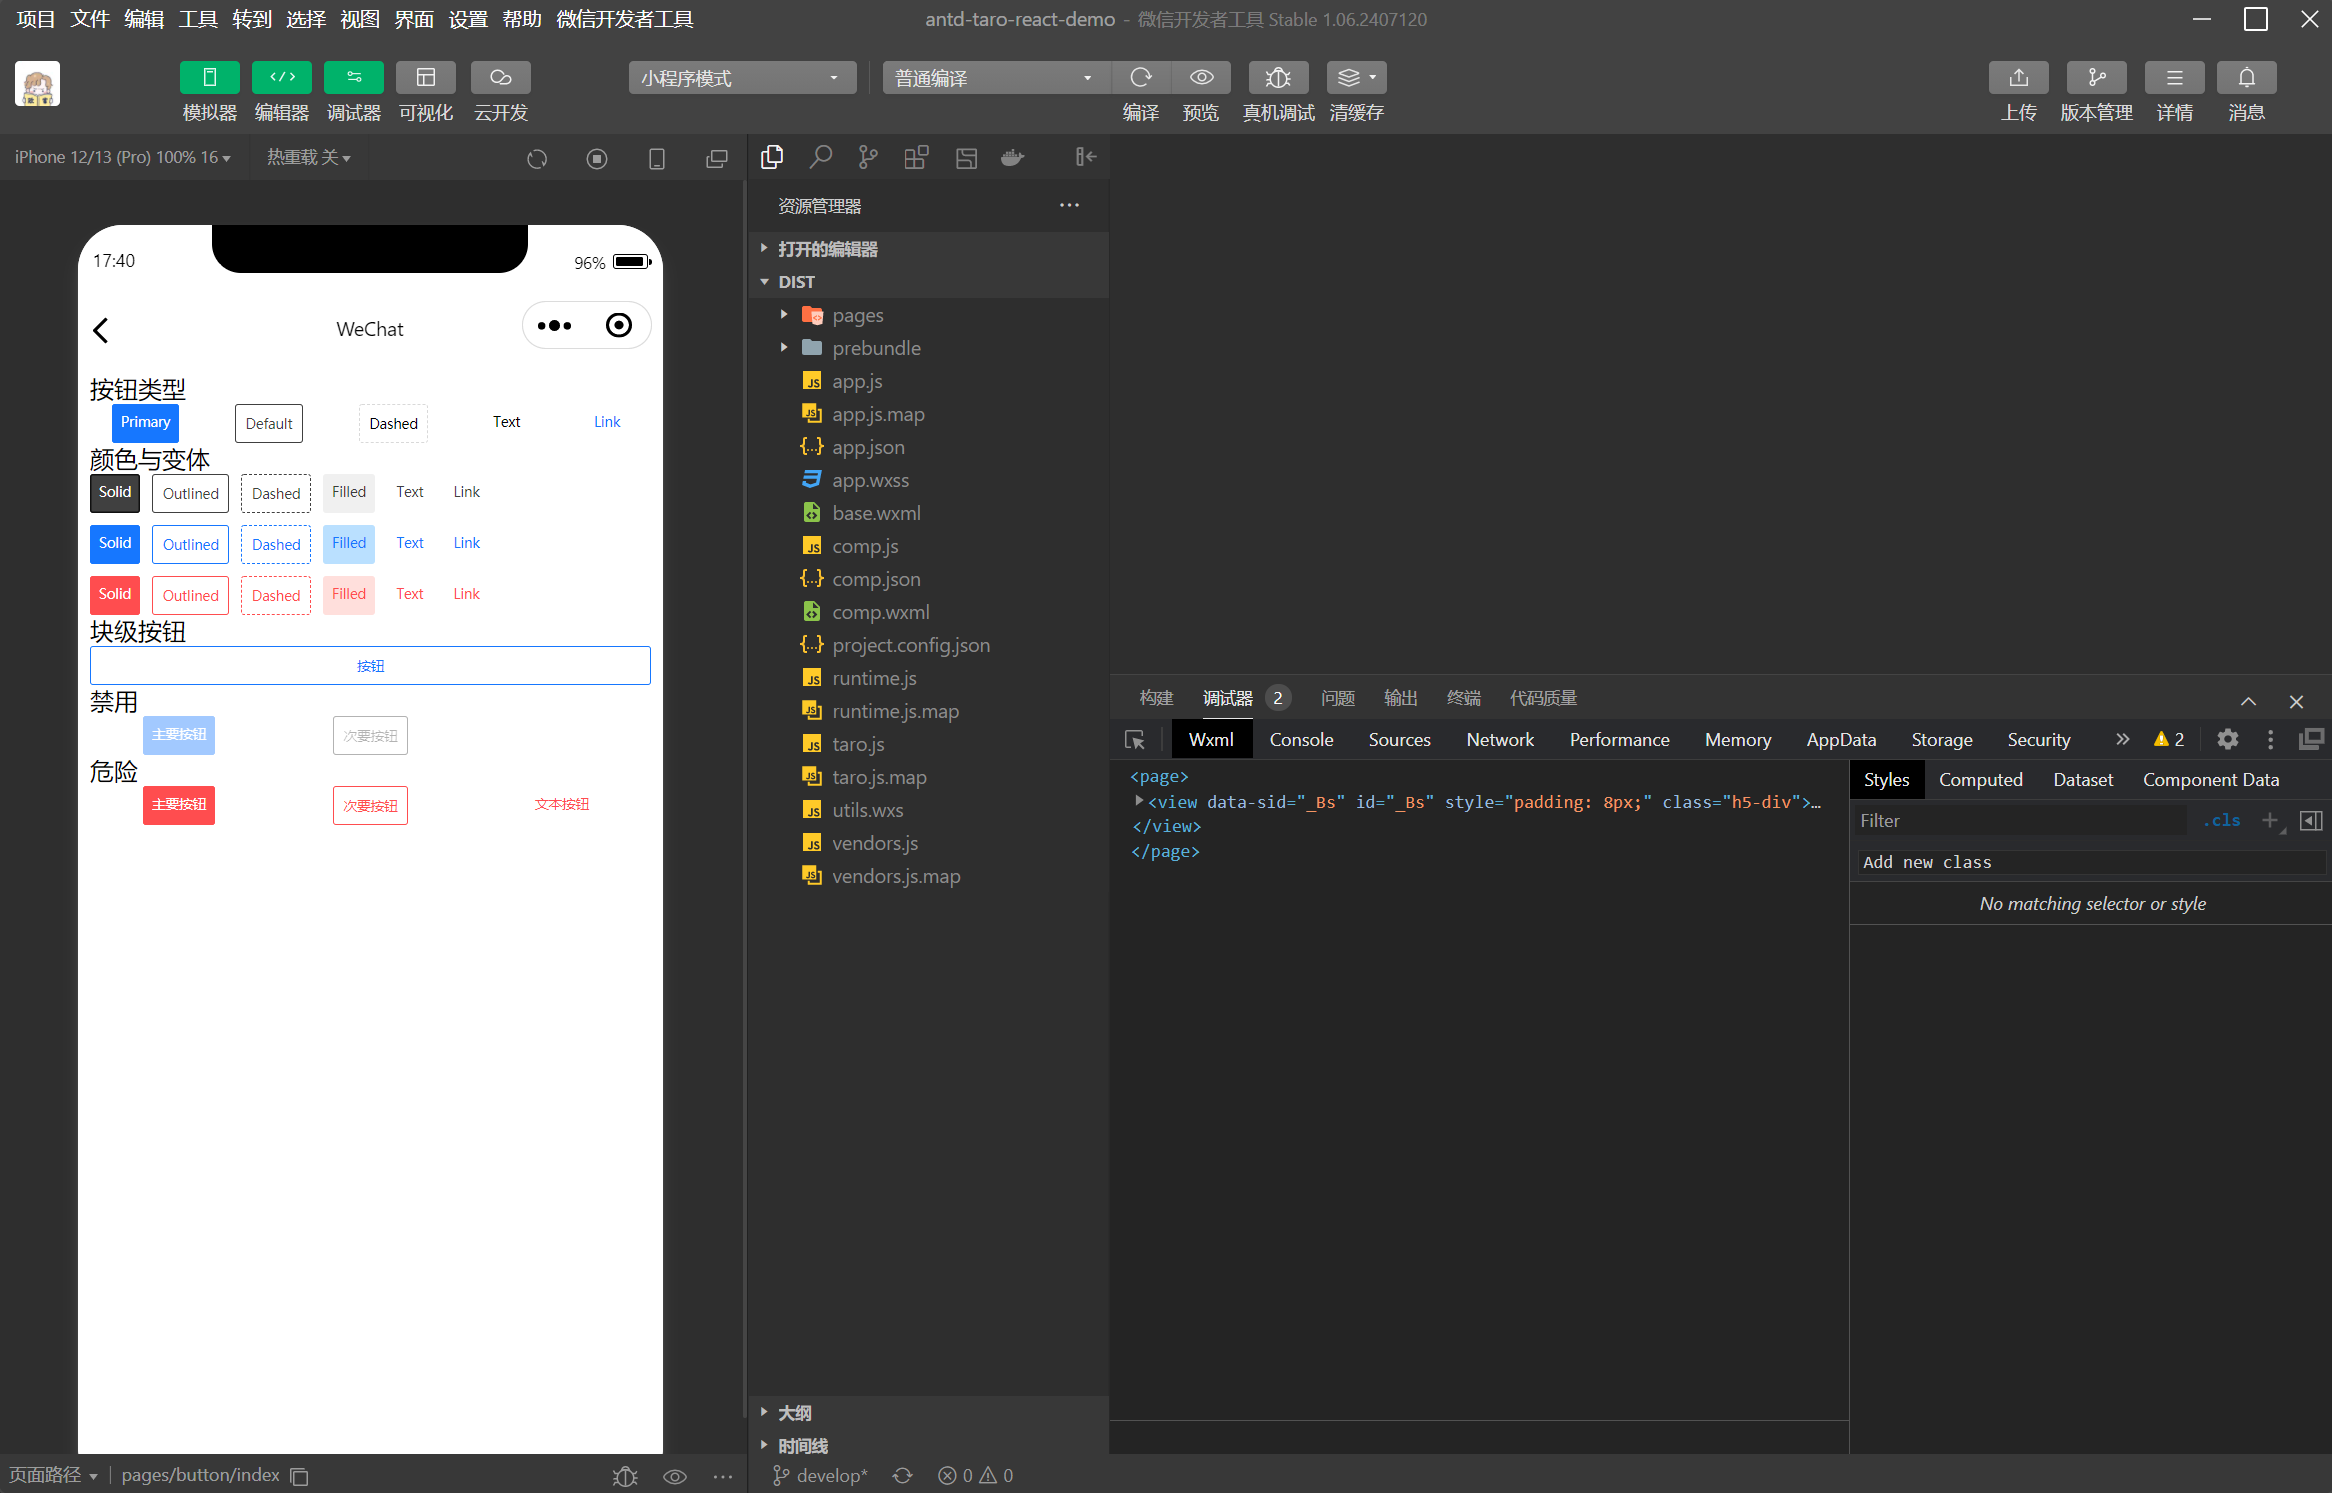Refresh the simulator
Image resolution: width=2332 pixels, height=1493 pixels.
[537, 159]
